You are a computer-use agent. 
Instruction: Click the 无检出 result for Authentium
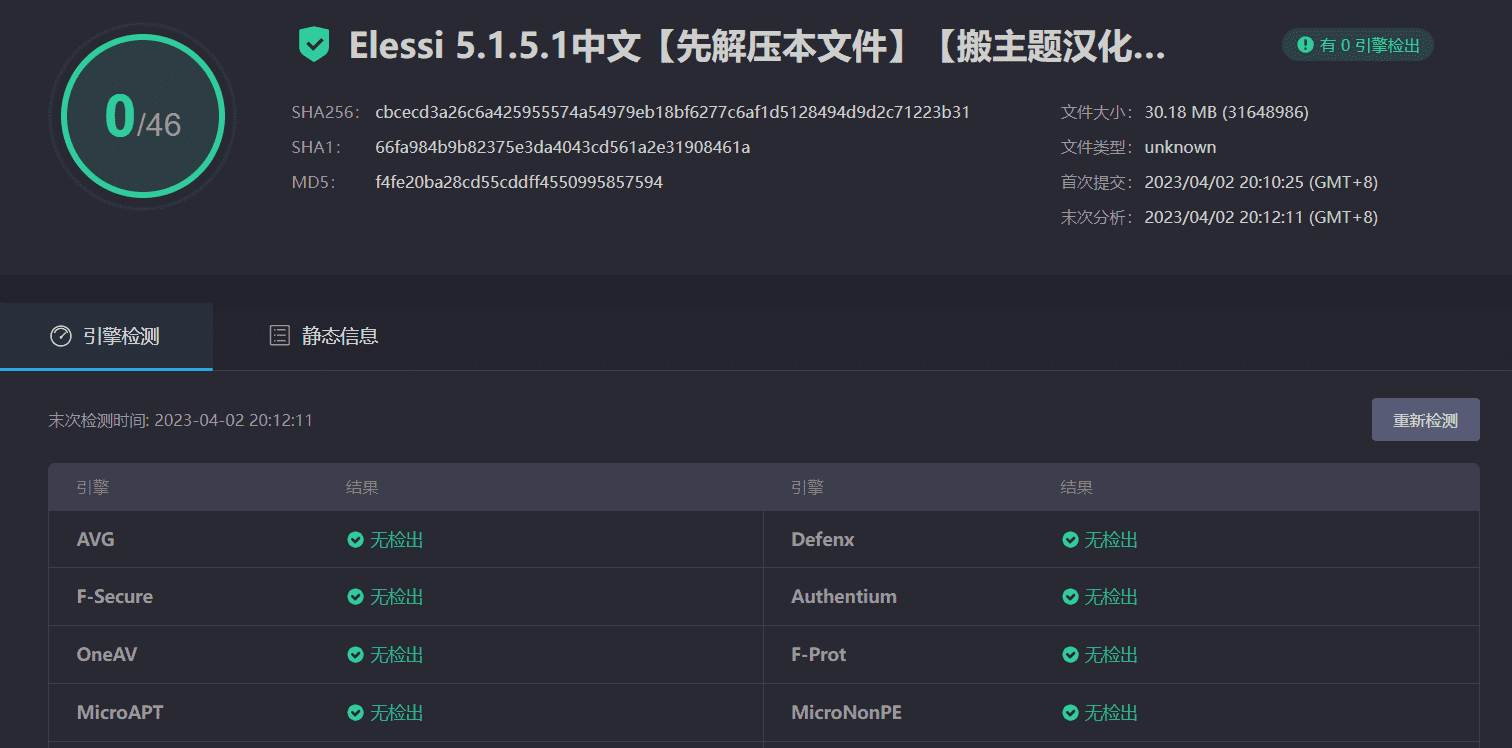[1112, 597]
